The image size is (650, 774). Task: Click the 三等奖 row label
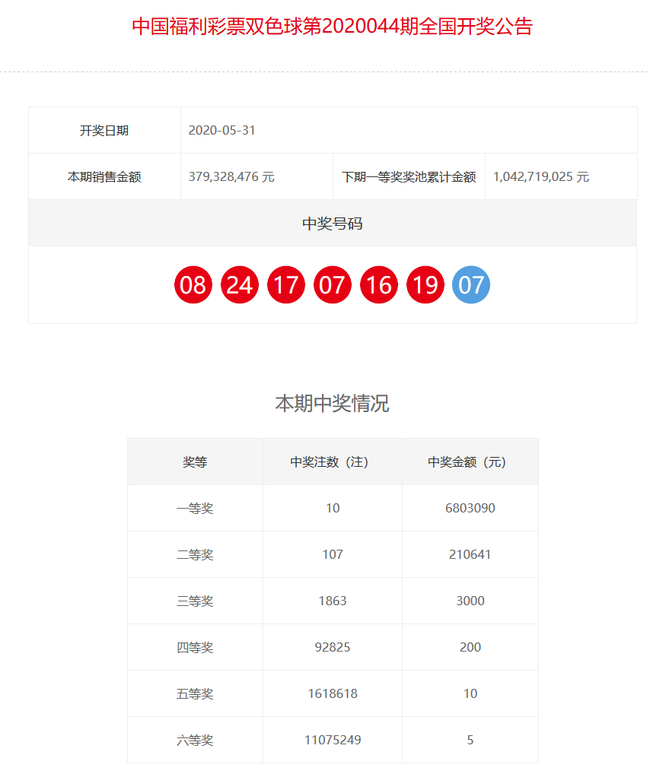(x=195, y=601)
